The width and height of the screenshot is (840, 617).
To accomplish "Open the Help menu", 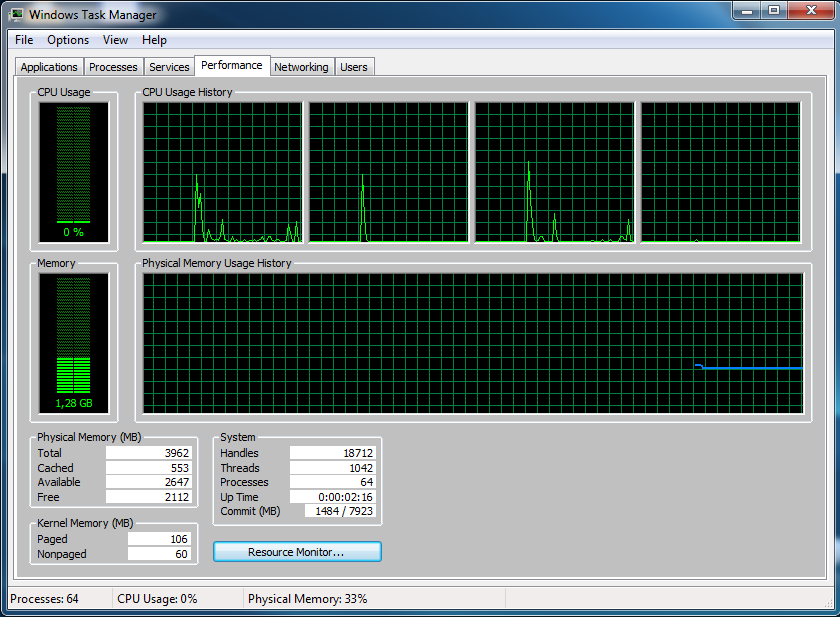I will 154,40.
